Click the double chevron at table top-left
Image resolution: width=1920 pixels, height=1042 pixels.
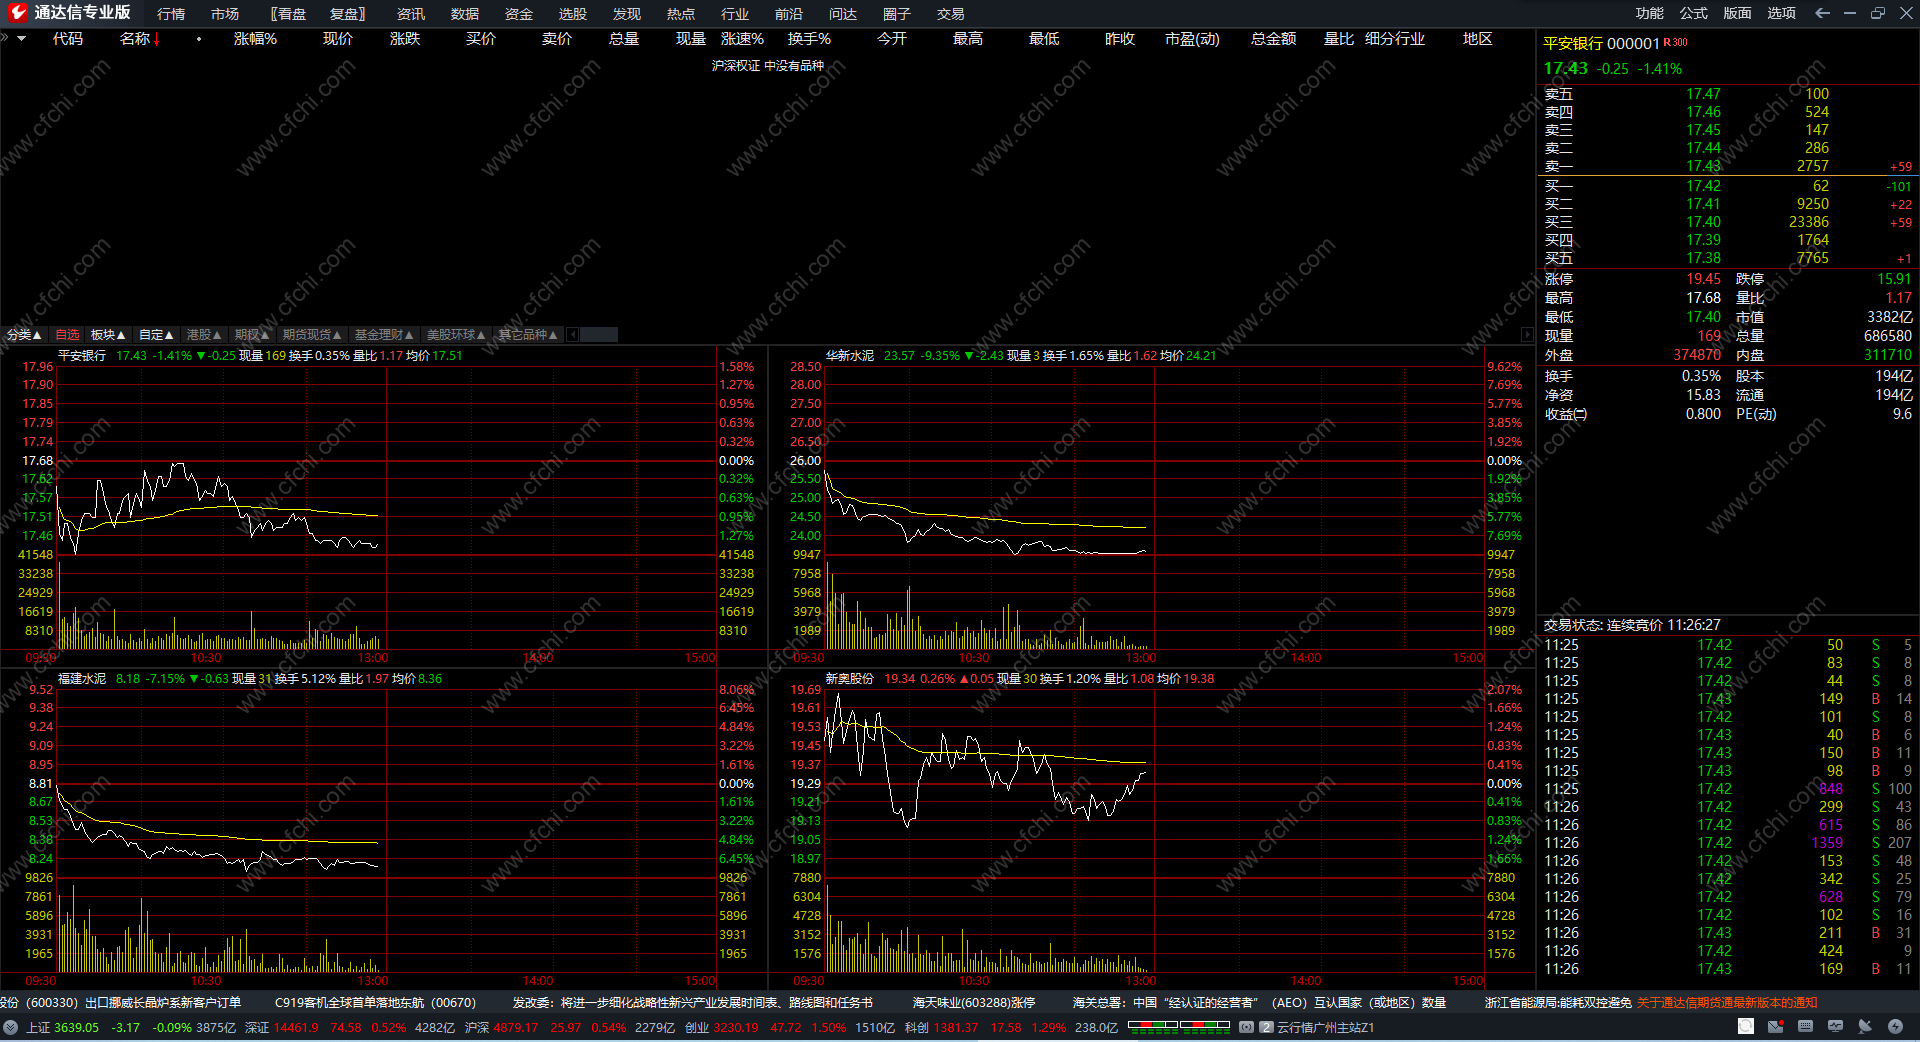[4, 38]
